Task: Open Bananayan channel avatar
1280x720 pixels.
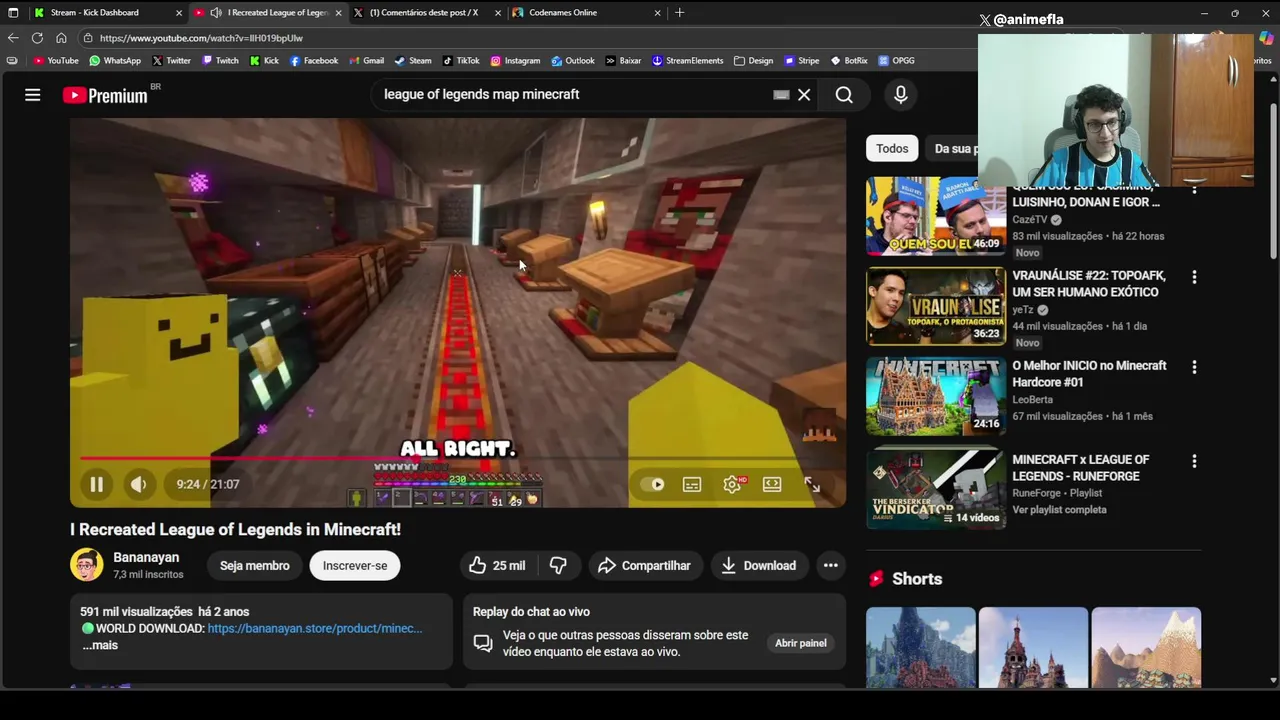Action: click(x=86, y=565)
